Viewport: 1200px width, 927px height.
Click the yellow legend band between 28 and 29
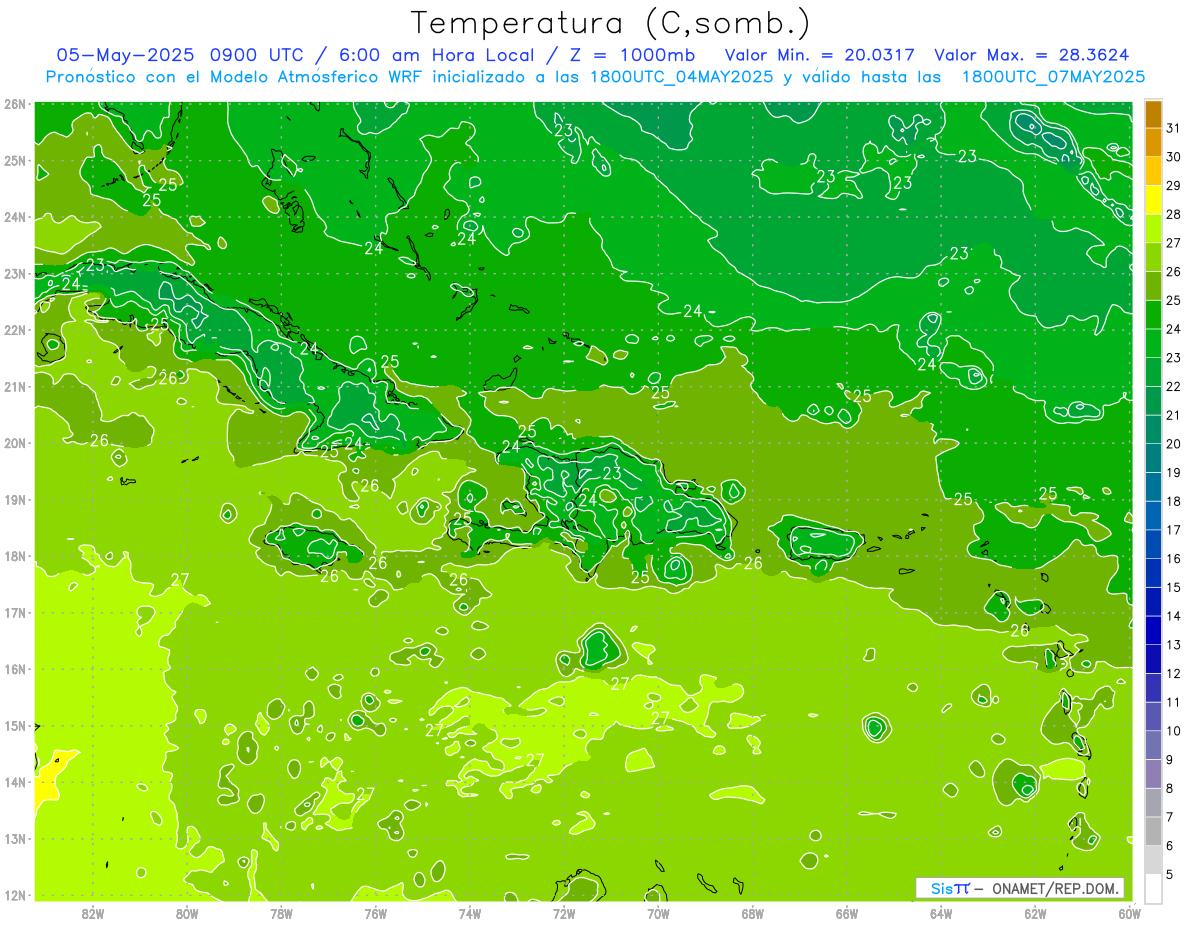tap(1153, 200)
